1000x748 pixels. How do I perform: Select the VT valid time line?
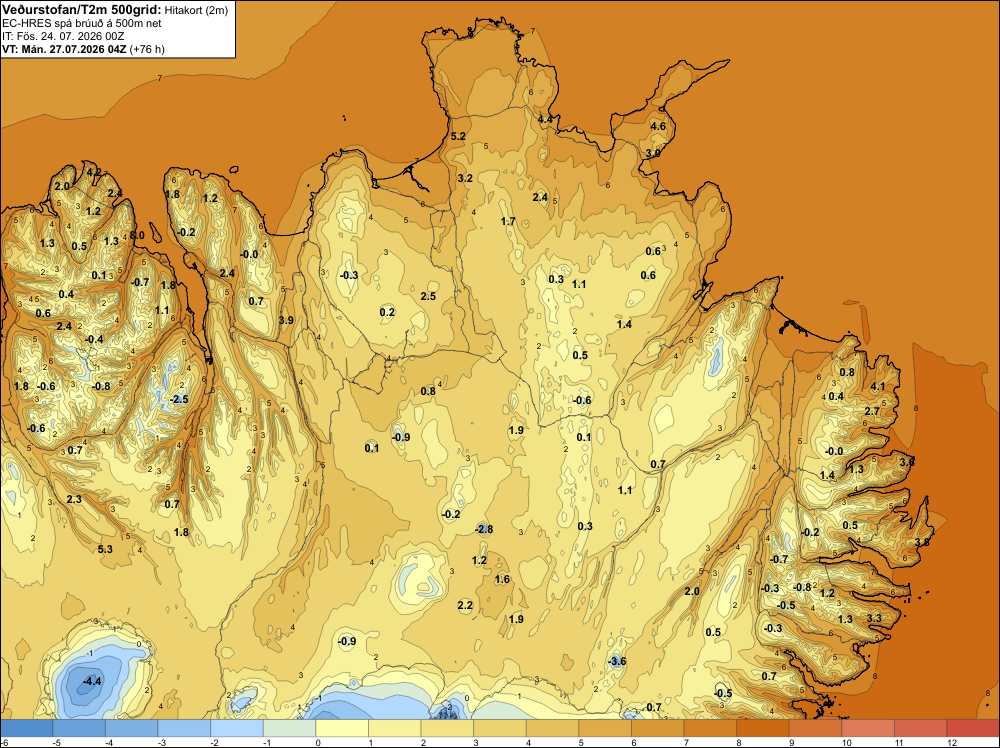[x=83, y=49]
